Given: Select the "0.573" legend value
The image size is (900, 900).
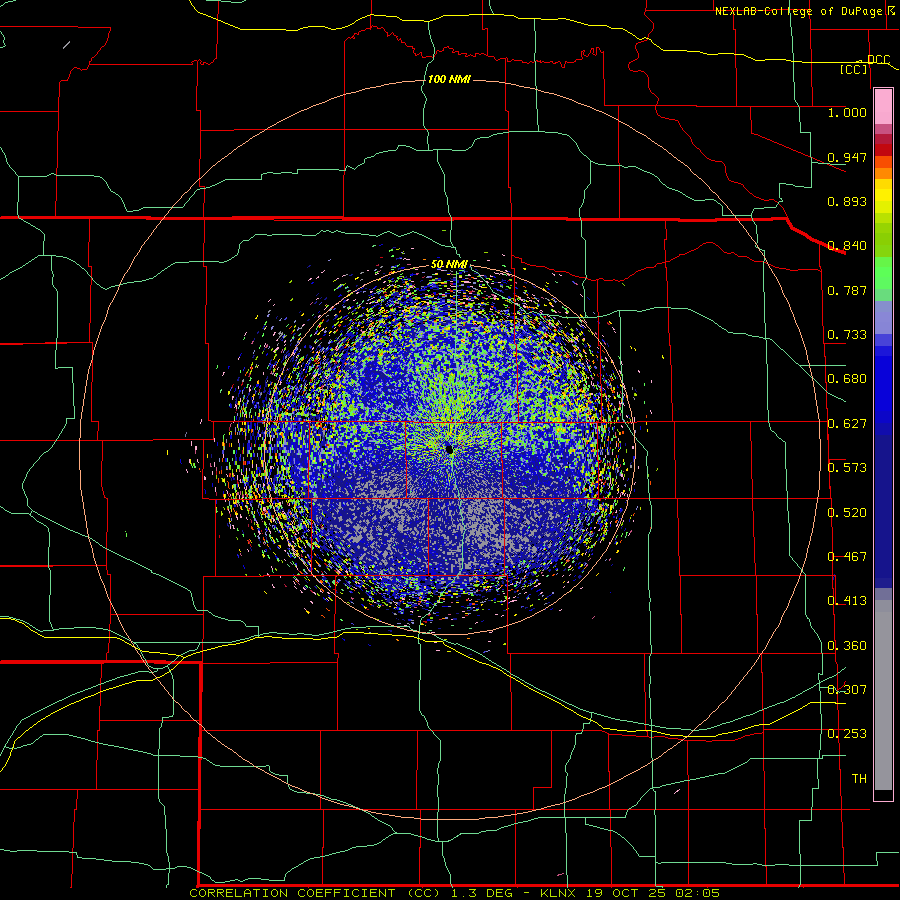Looking at the screenshot, I should [x=847, y=468].
